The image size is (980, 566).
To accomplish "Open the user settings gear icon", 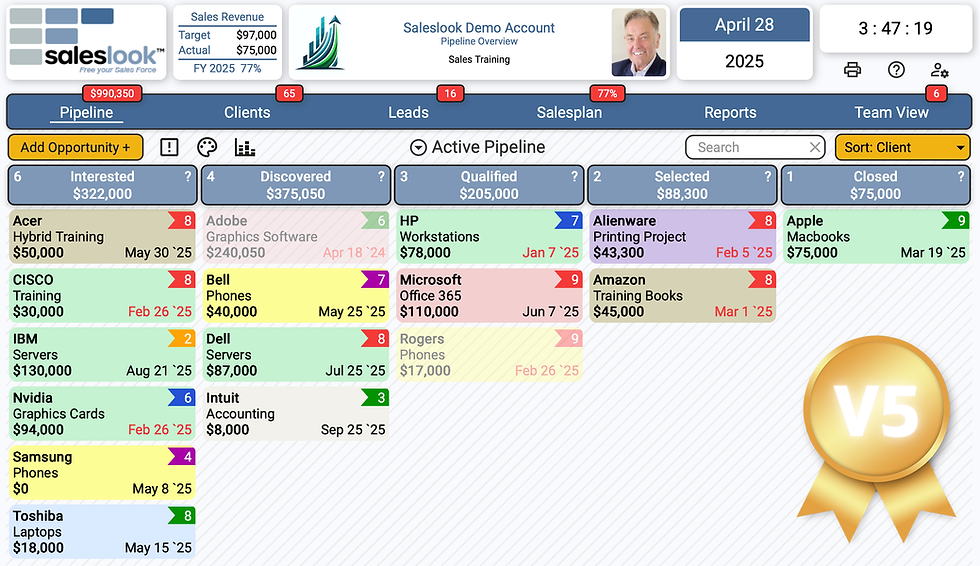I will point(939,70).
